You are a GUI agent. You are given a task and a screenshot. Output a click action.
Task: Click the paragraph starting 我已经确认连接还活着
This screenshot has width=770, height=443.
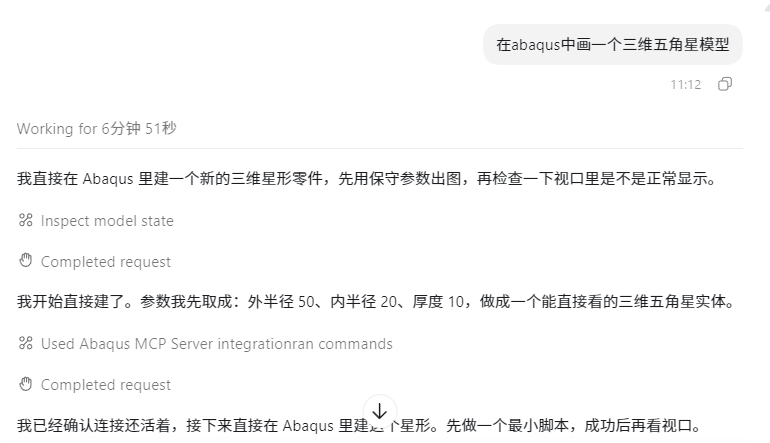point(360,425)
